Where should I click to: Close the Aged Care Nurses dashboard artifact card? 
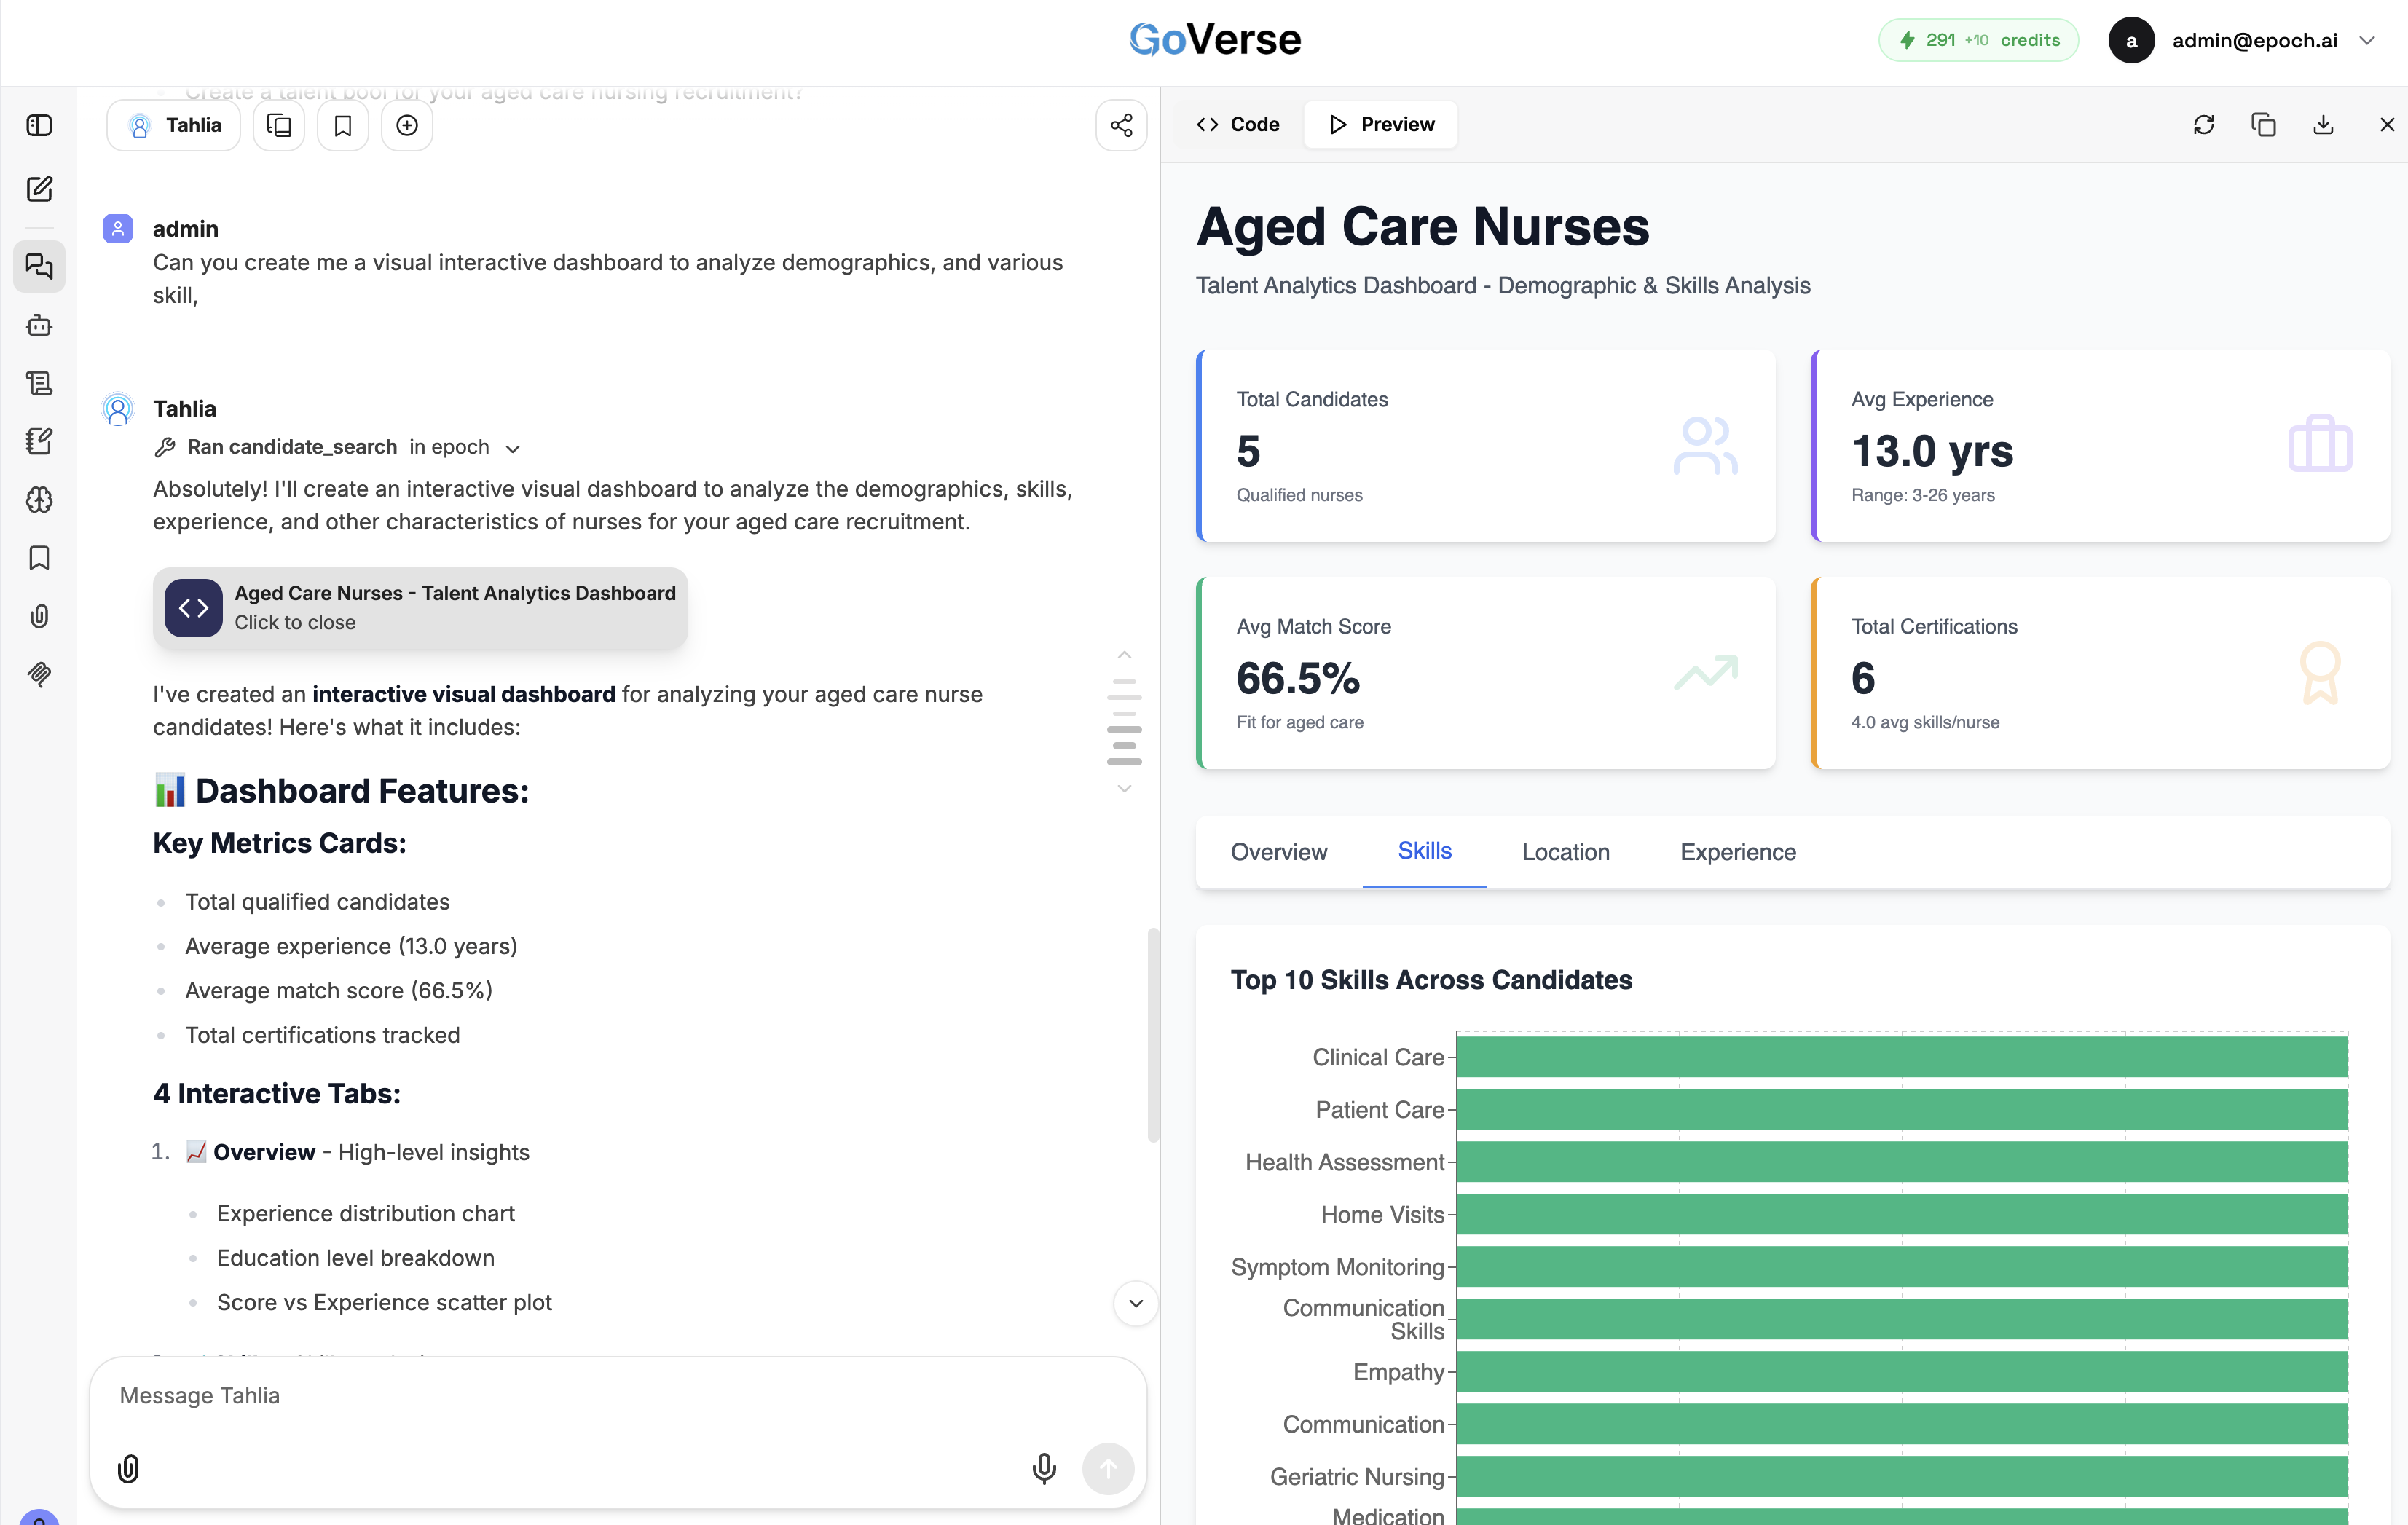420,608
